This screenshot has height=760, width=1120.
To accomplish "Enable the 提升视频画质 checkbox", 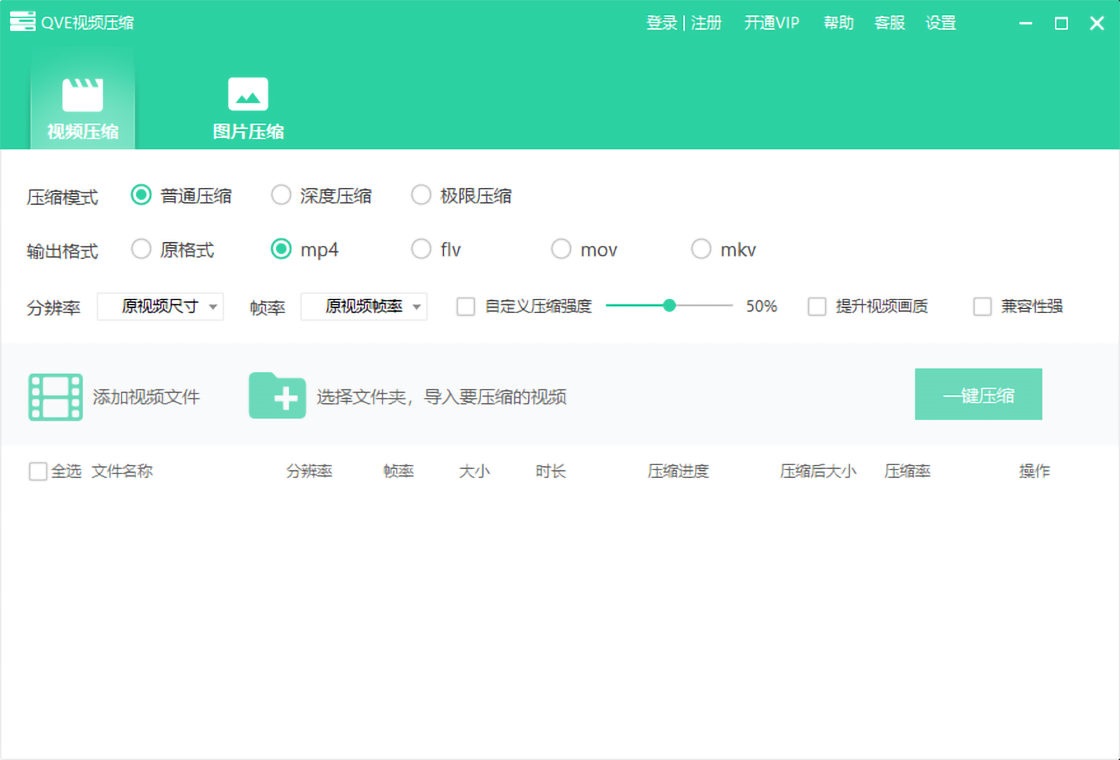I will point(817,306).
